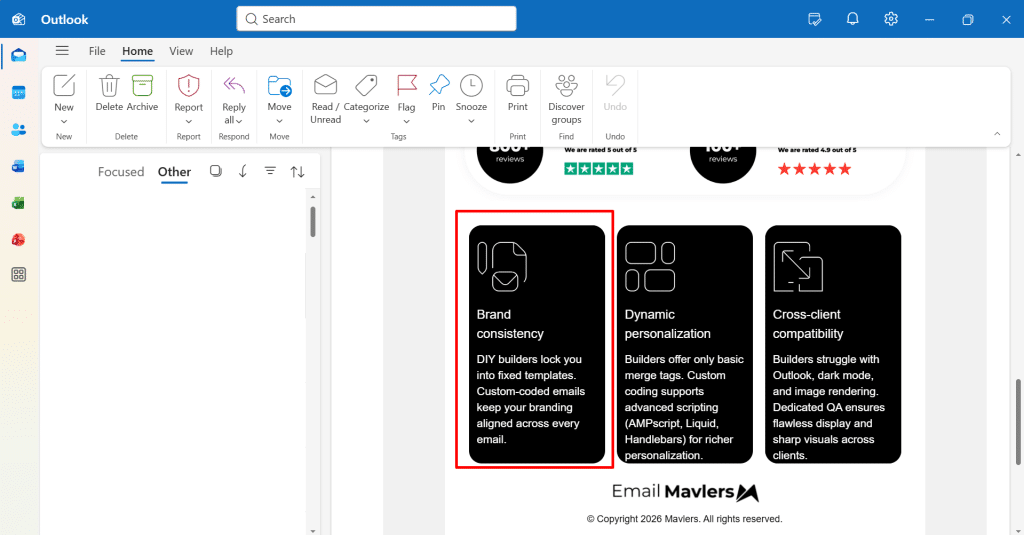Image resolution: width=1024 pixels, height=535 pixels.
Task: Click the message list scroll down arrow
Action: click(313, 531)
